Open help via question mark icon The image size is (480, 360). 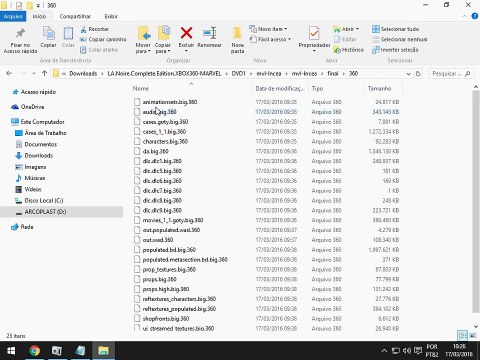pyautogui.click(x=475, y=16)
